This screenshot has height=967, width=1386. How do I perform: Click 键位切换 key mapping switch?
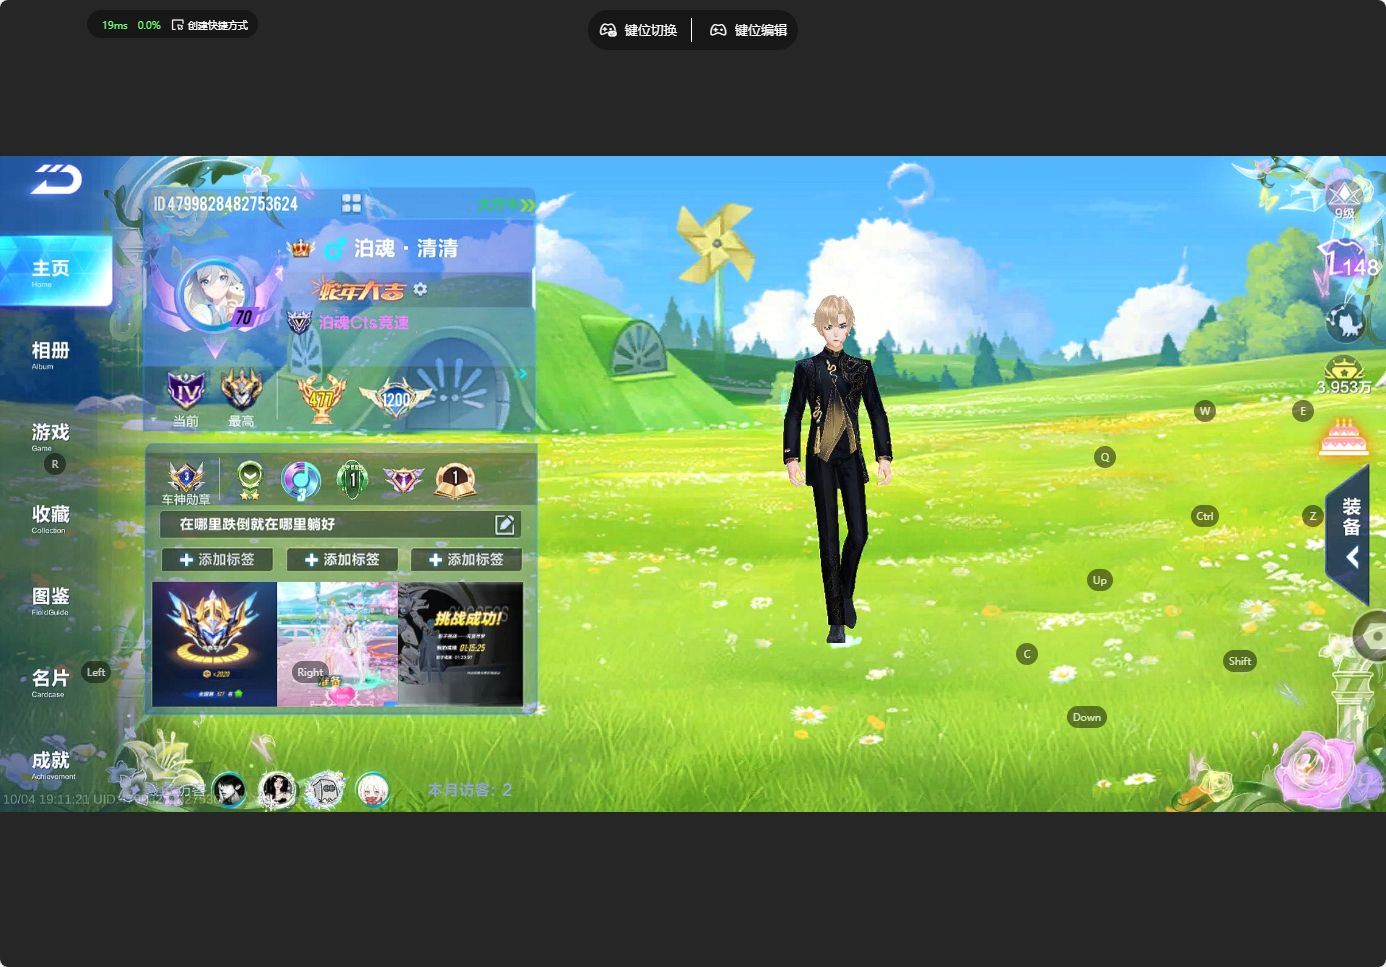click(x=639, y=30)
